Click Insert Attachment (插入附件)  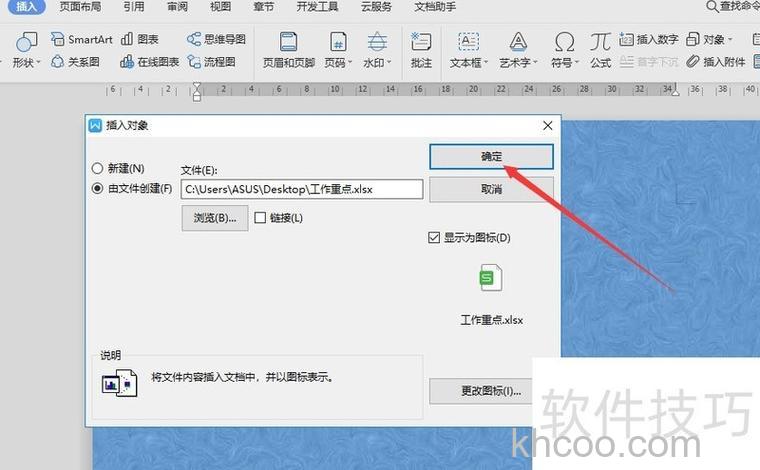coord(716,62)
